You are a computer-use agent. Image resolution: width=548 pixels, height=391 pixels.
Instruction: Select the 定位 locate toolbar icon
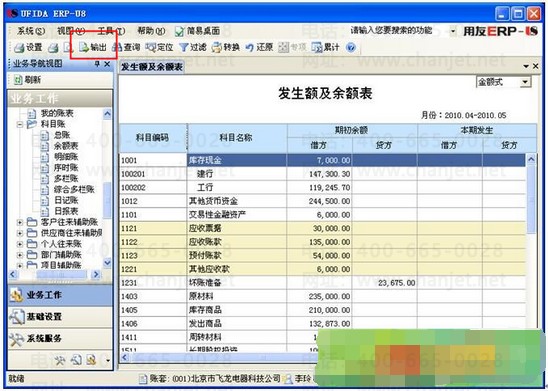[x=159, y=47]
